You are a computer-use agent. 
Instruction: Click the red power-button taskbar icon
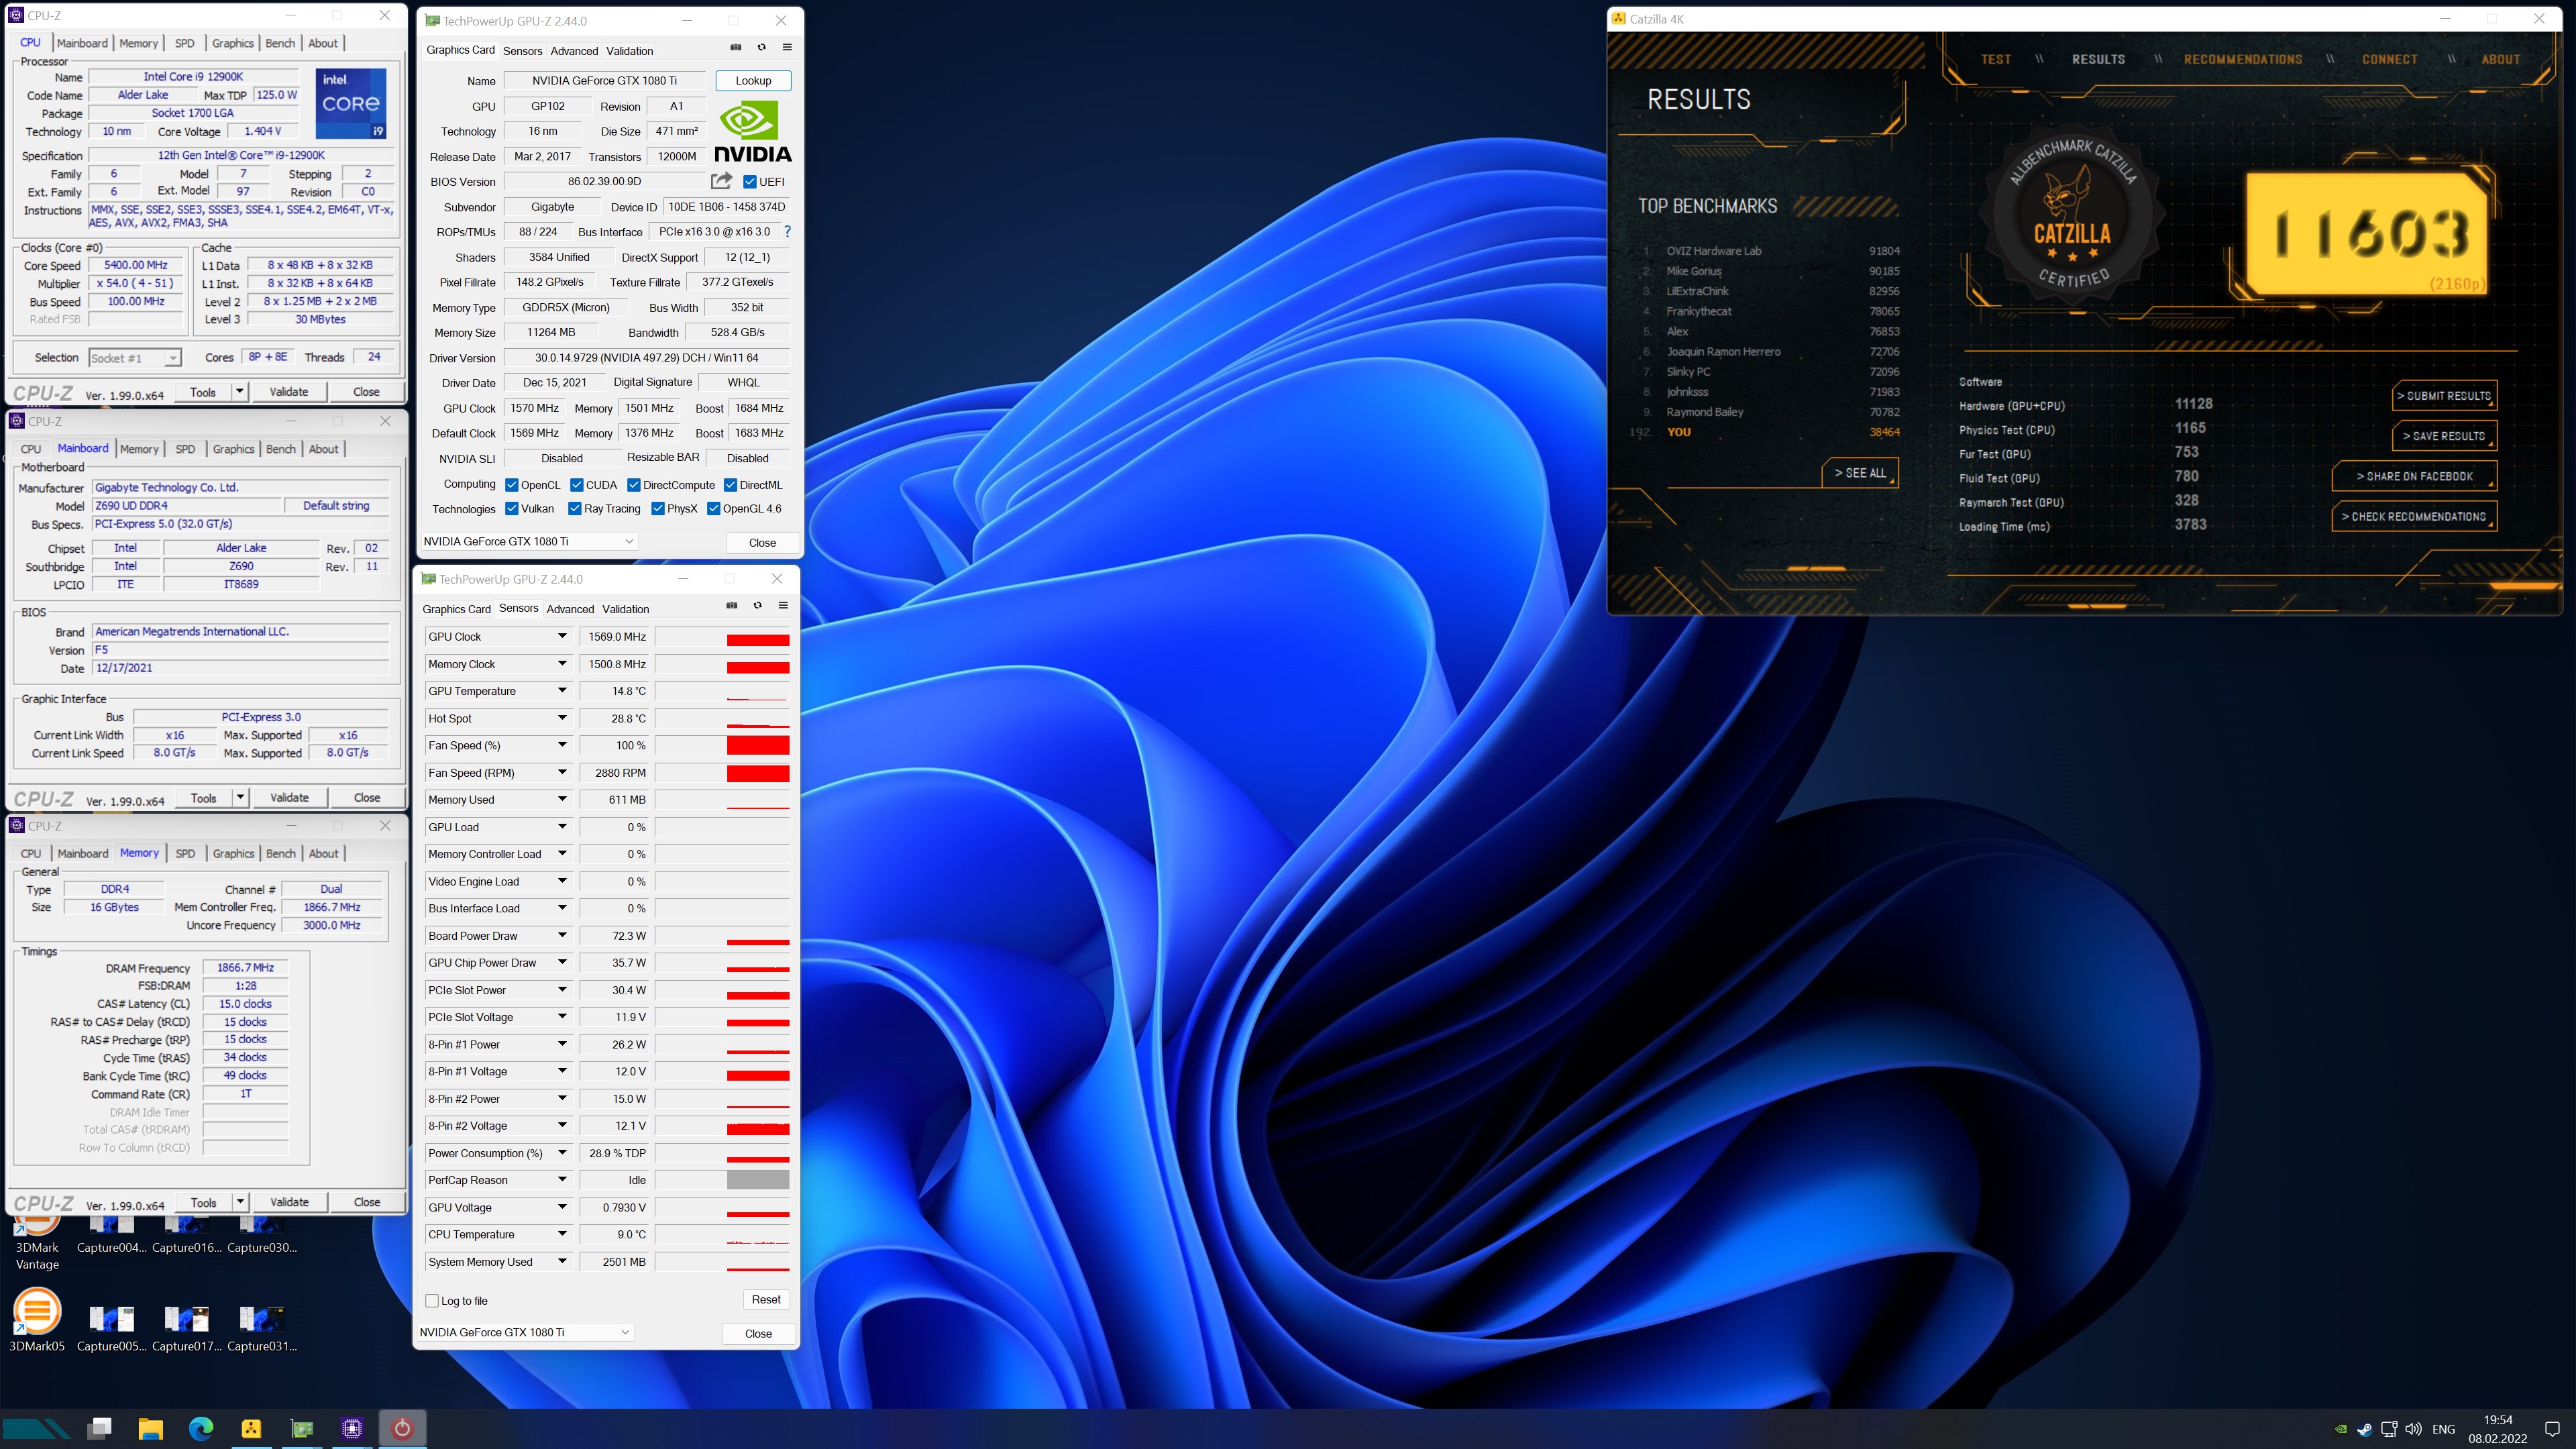click(x=402, y=1429)
